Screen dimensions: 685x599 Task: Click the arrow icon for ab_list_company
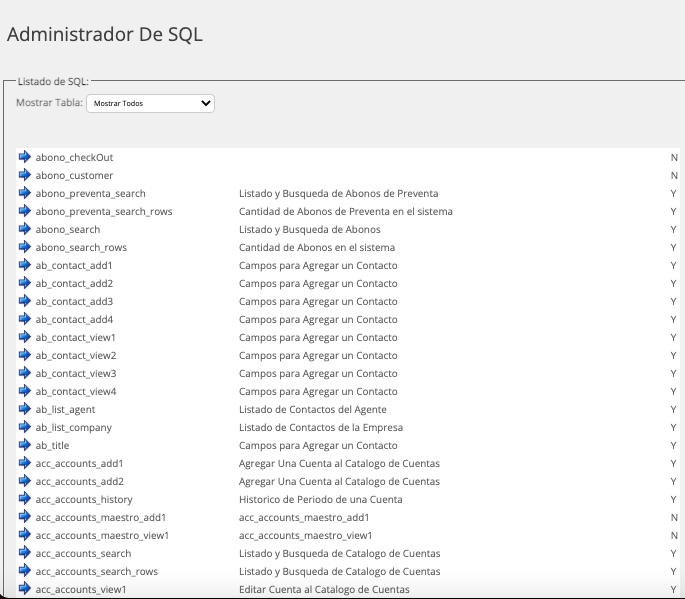point(25,427)
